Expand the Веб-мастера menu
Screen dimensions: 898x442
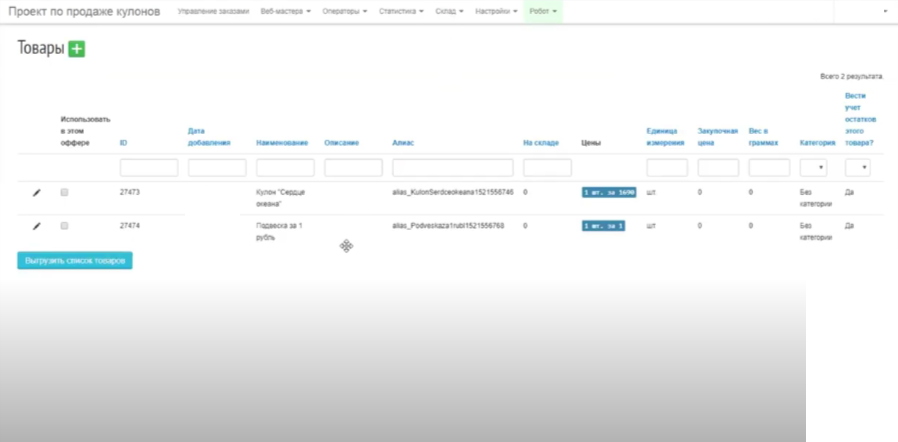[x=285, y=11]
